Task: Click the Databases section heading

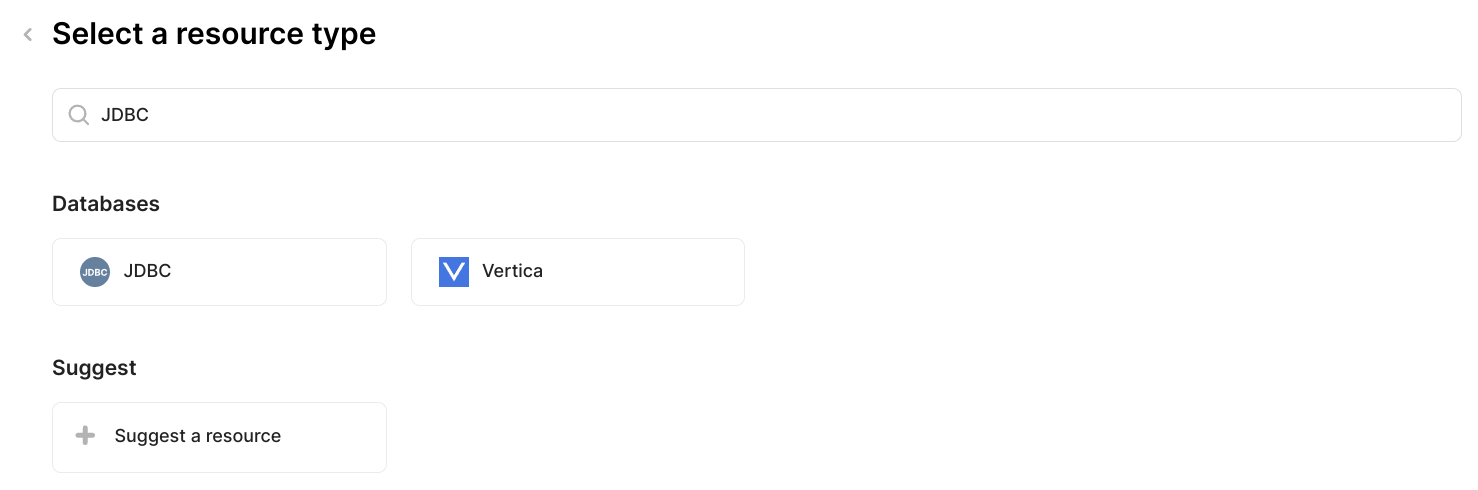Action: (x=106, y=204)
